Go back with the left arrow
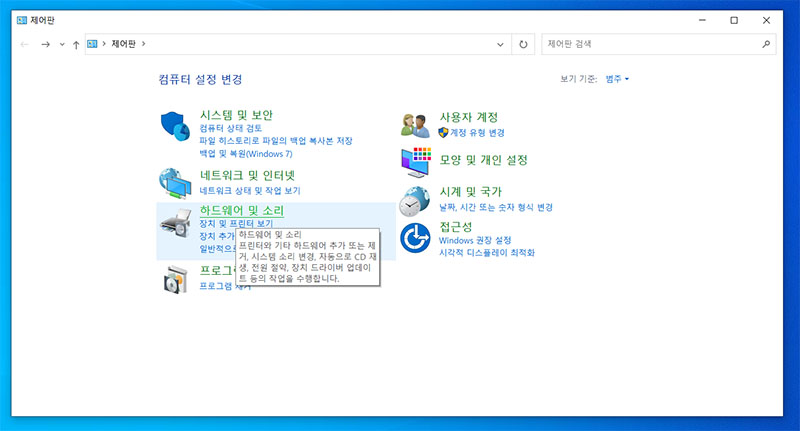Image resolution: width=800 pixels, height=431 pixels. [x=24, y=45]
